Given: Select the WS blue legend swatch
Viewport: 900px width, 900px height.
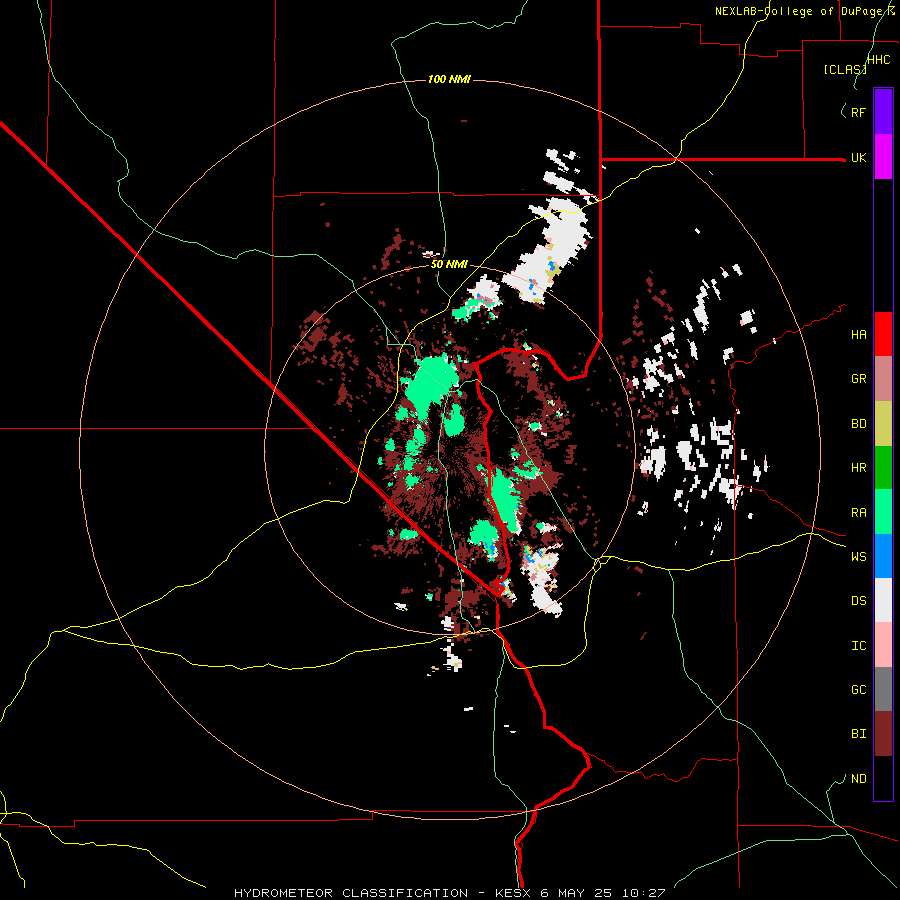Looking at the screenshot, I should click(x=883, y=556).
